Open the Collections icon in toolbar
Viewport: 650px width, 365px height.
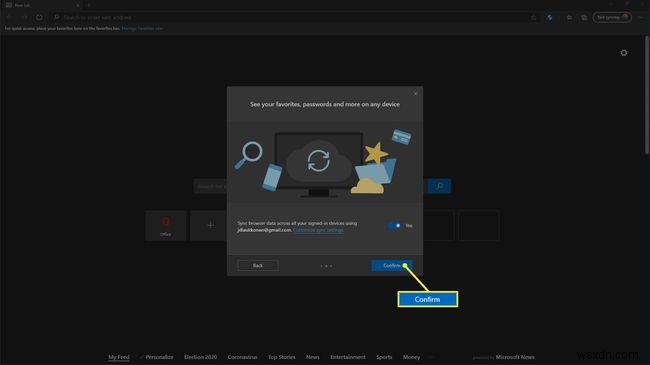click(x=584, y=17)
